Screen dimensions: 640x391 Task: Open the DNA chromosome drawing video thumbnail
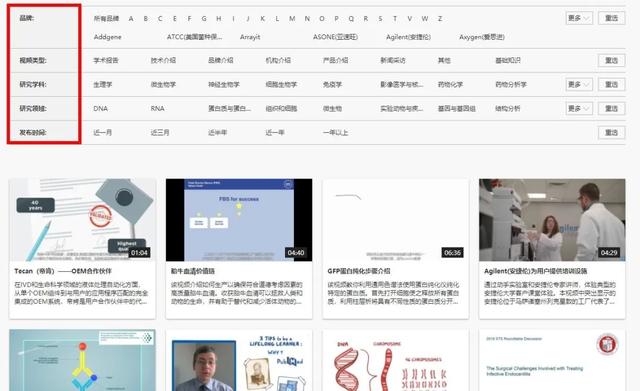396,360
